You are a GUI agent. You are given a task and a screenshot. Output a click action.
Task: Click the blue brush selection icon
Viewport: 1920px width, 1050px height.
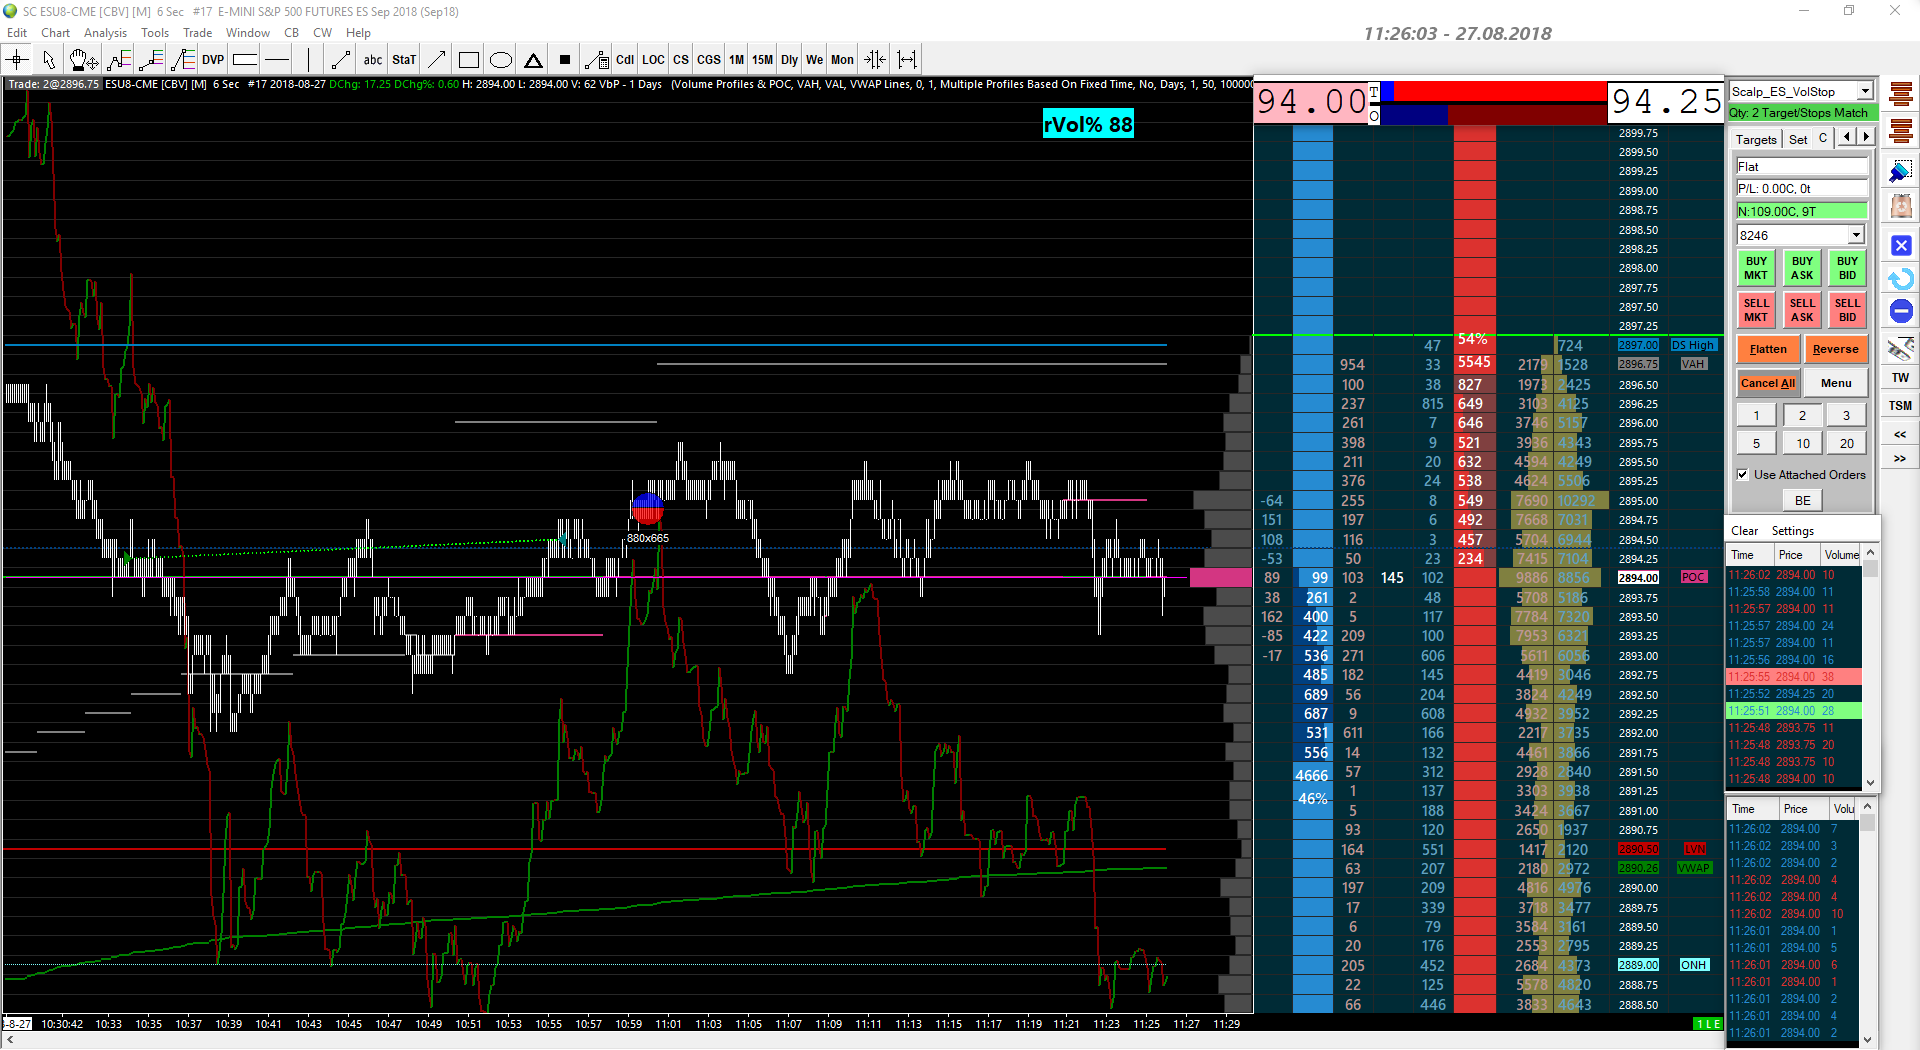1901,171
